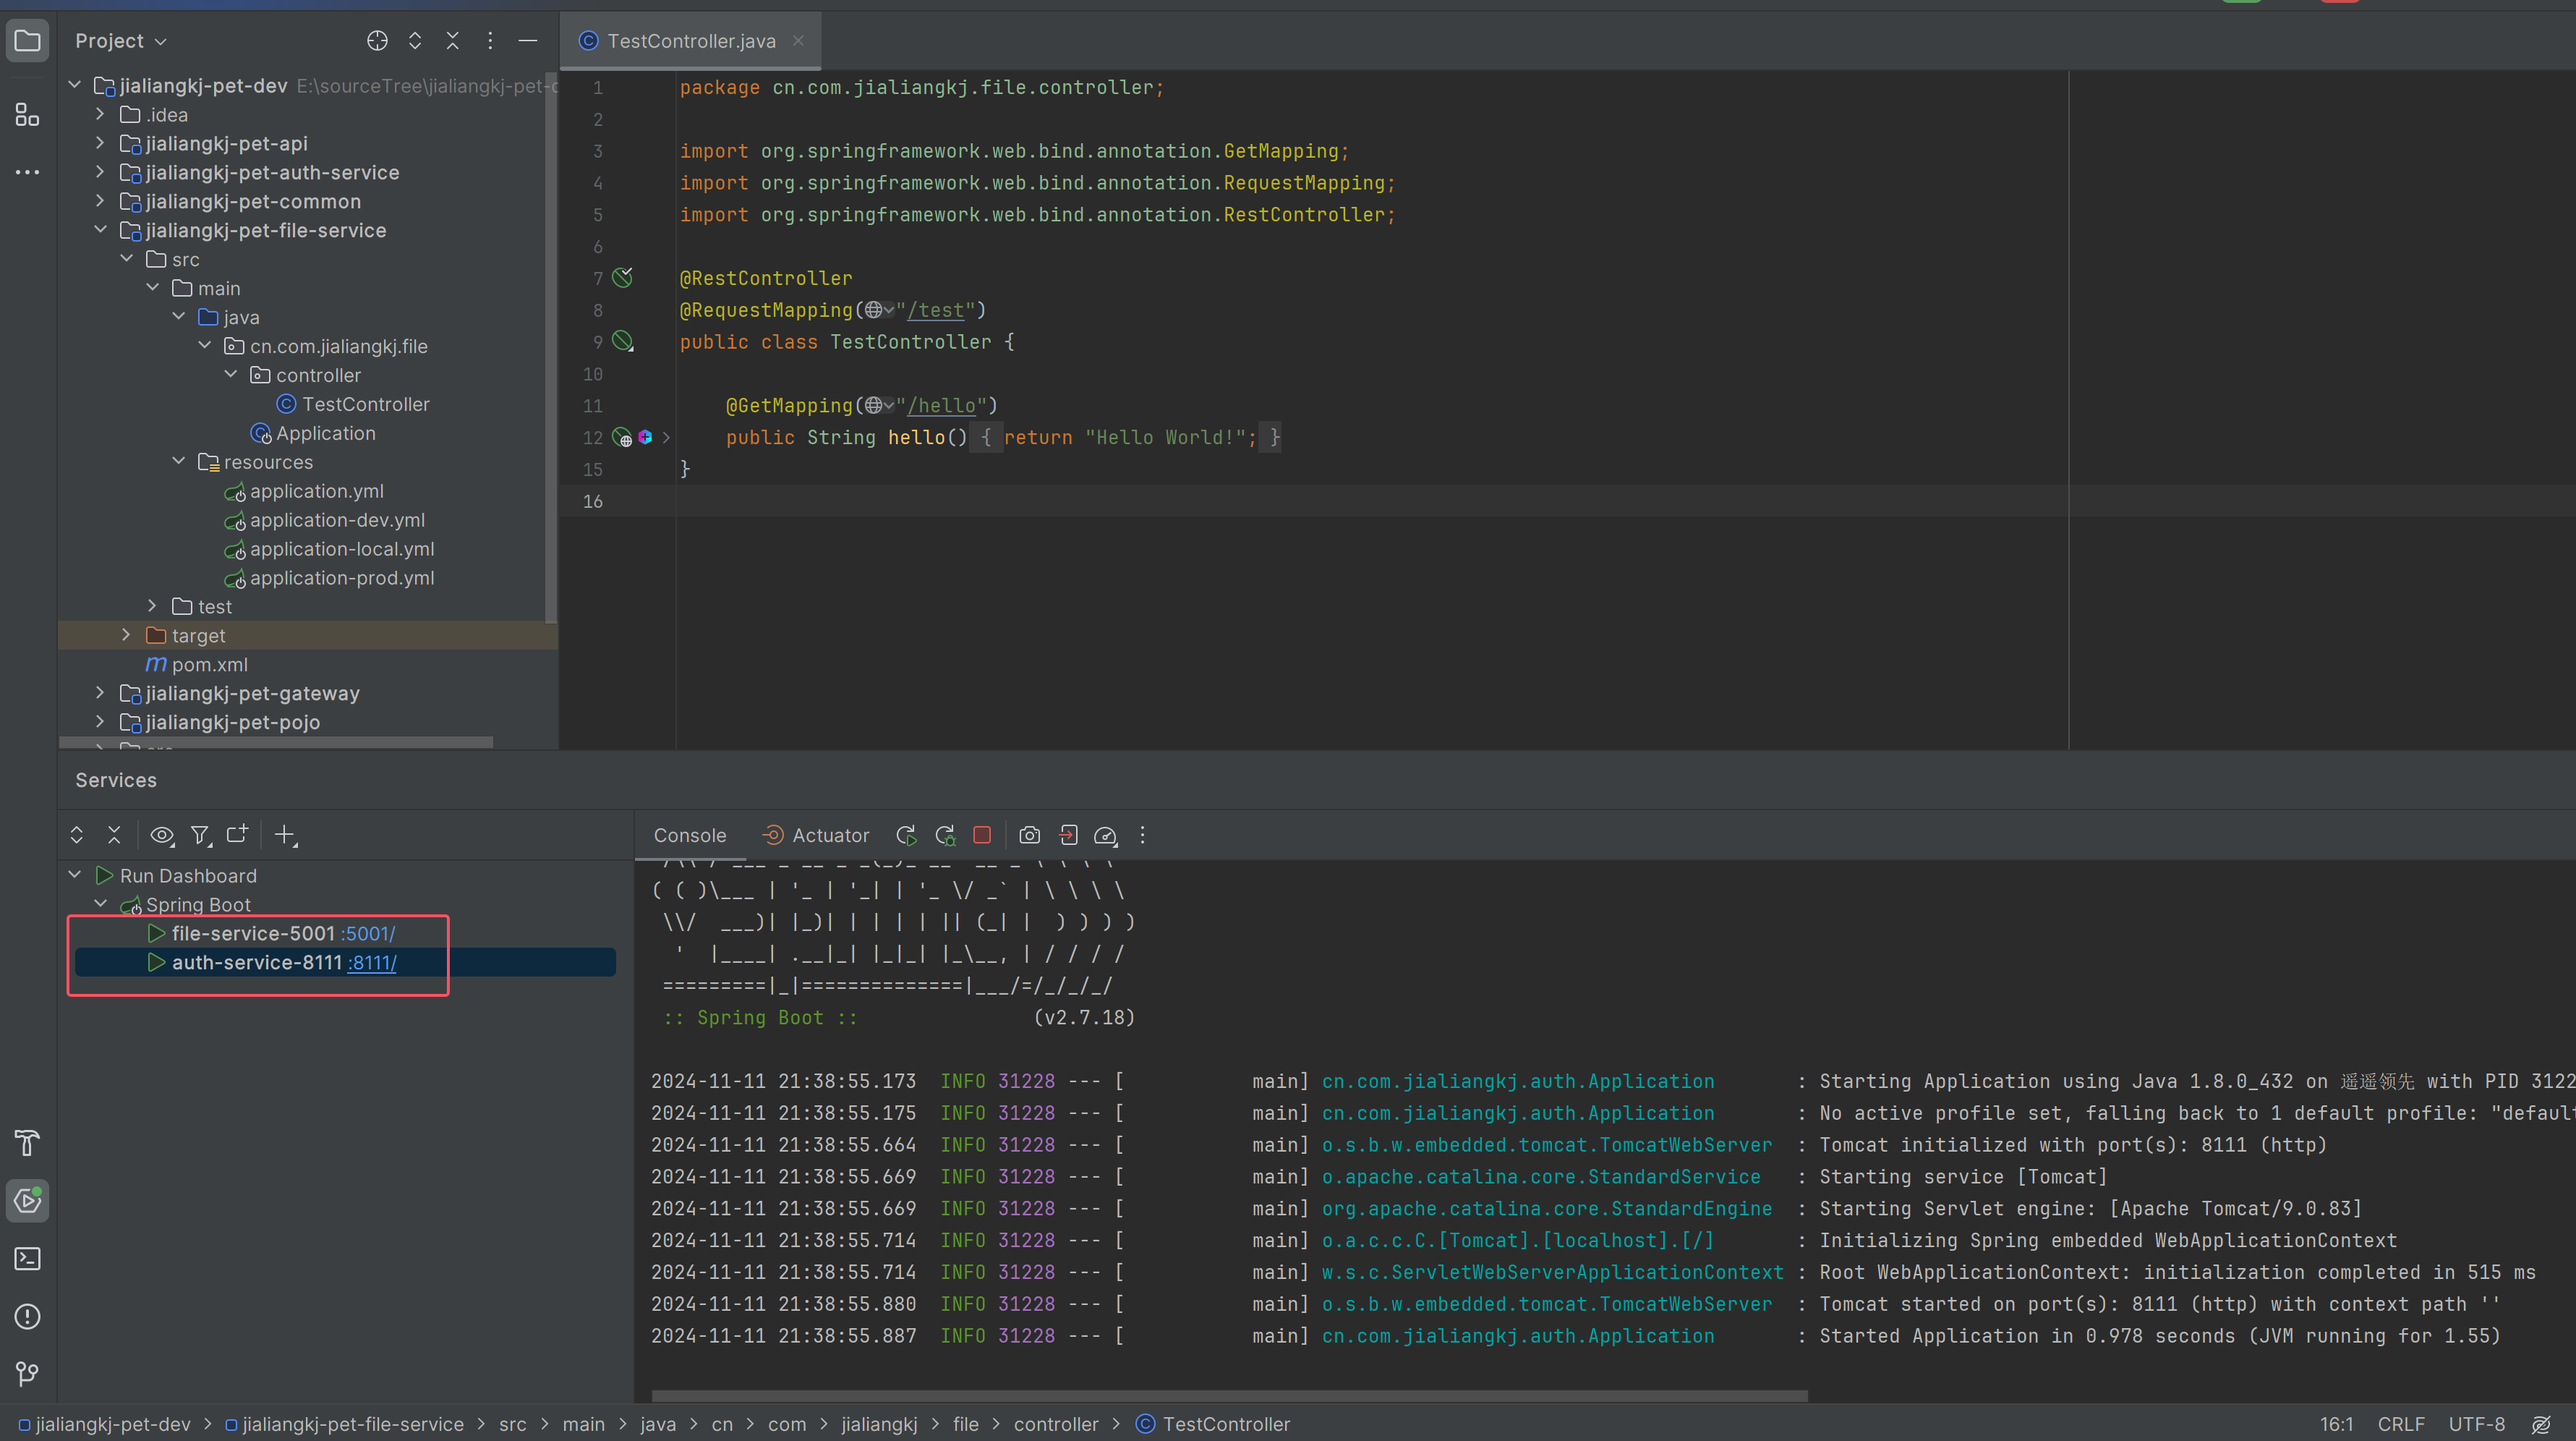Expand the jialiangkj-pet-gateway module
Screen dimensions: 2576x1441
tap(101, 692)
